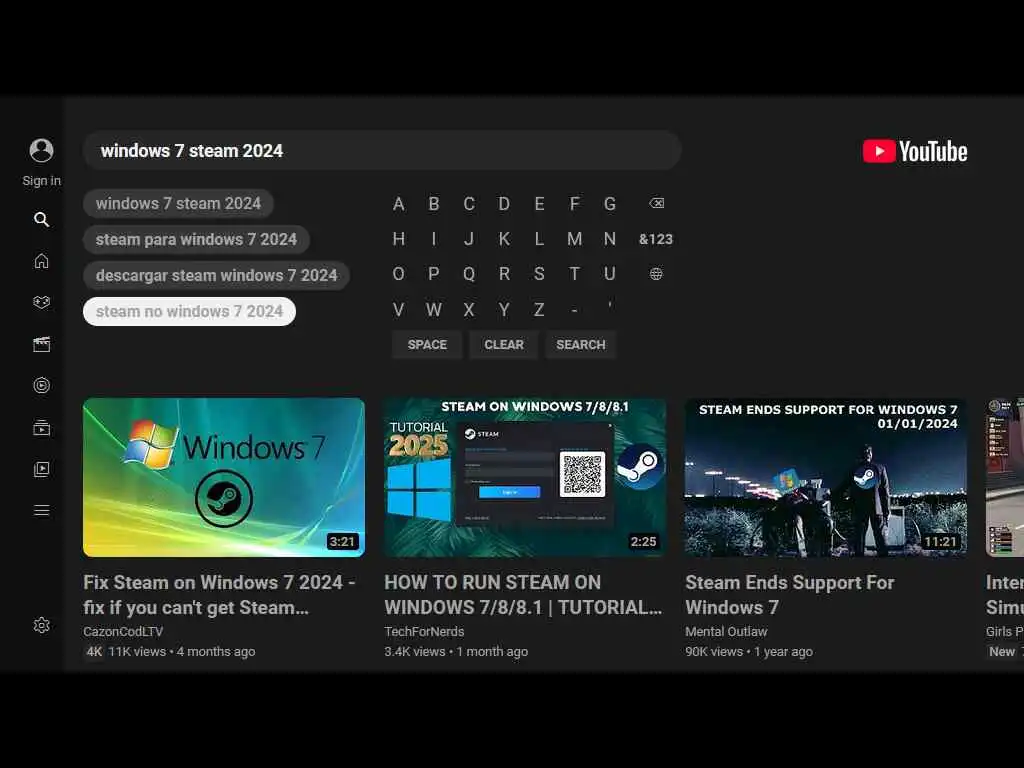Switch keyboard to &123 symbols

656,239
